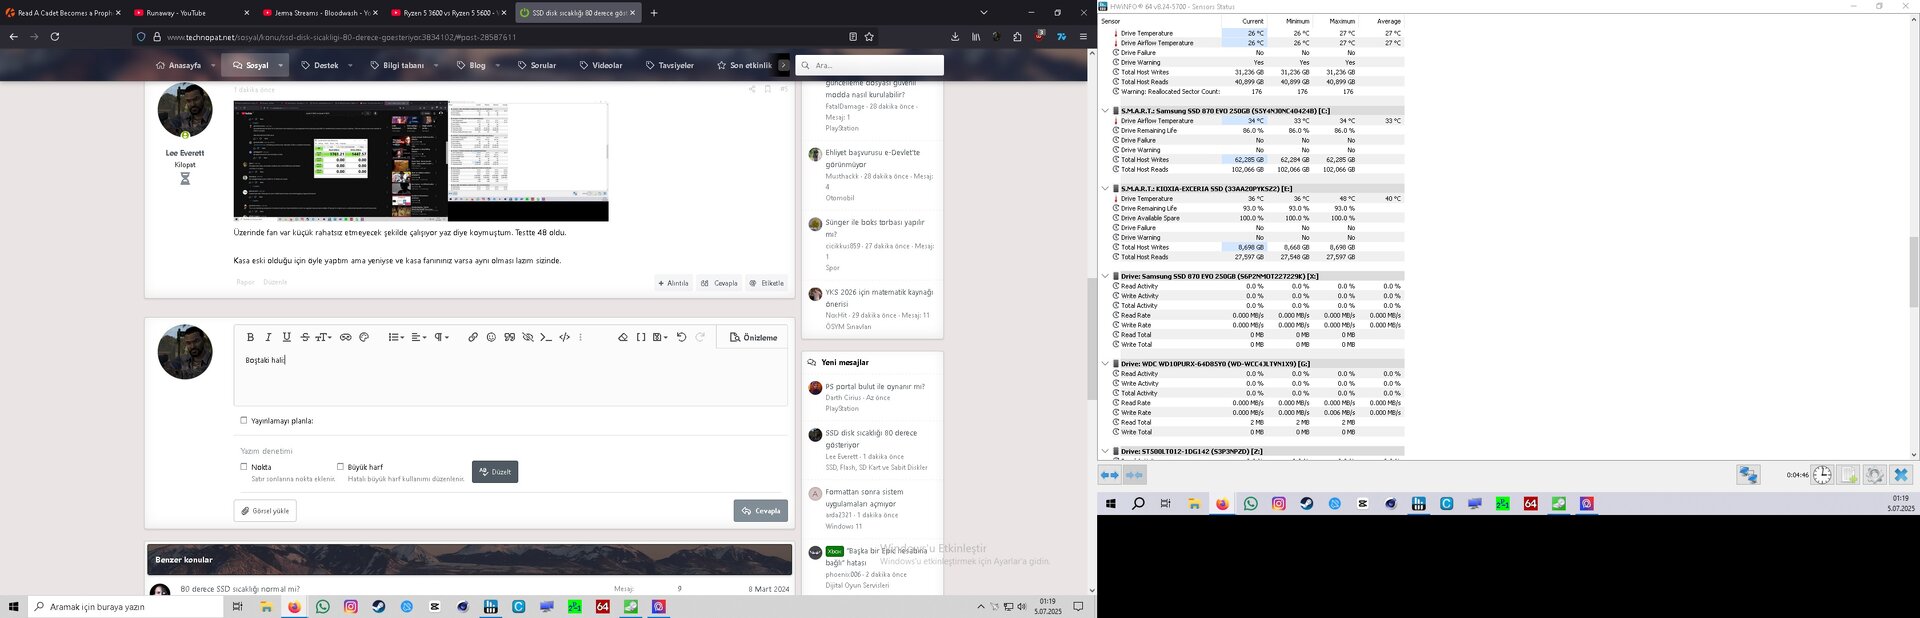Open Videolar in forum navigation
The height and width of the screenshot is (618, 1920).
coord(600,65)
